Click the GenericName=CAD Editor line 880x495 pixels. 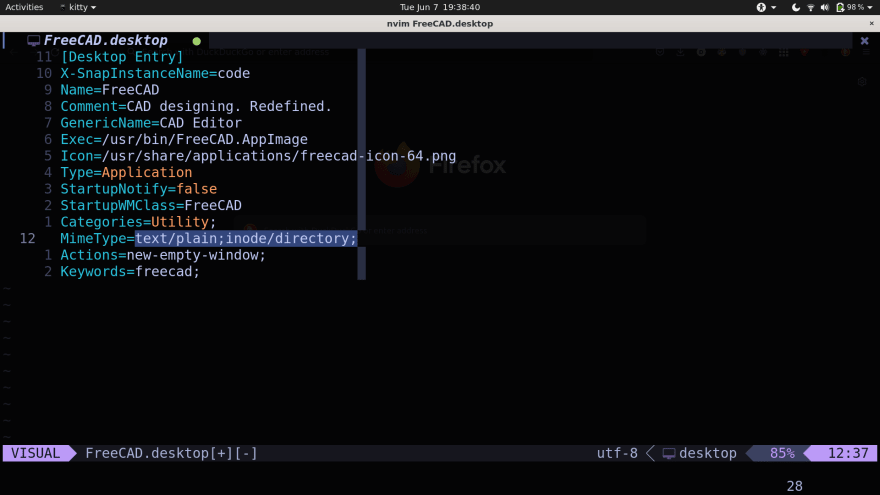click(151, 123)
